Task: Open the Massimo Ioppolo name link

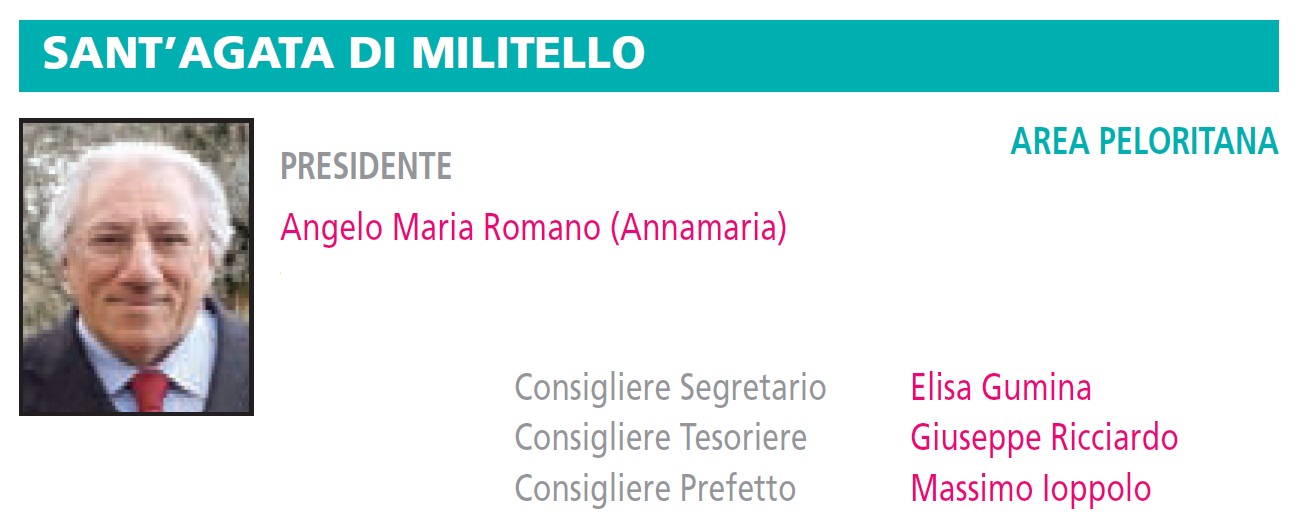Action: coord(1031,489)
